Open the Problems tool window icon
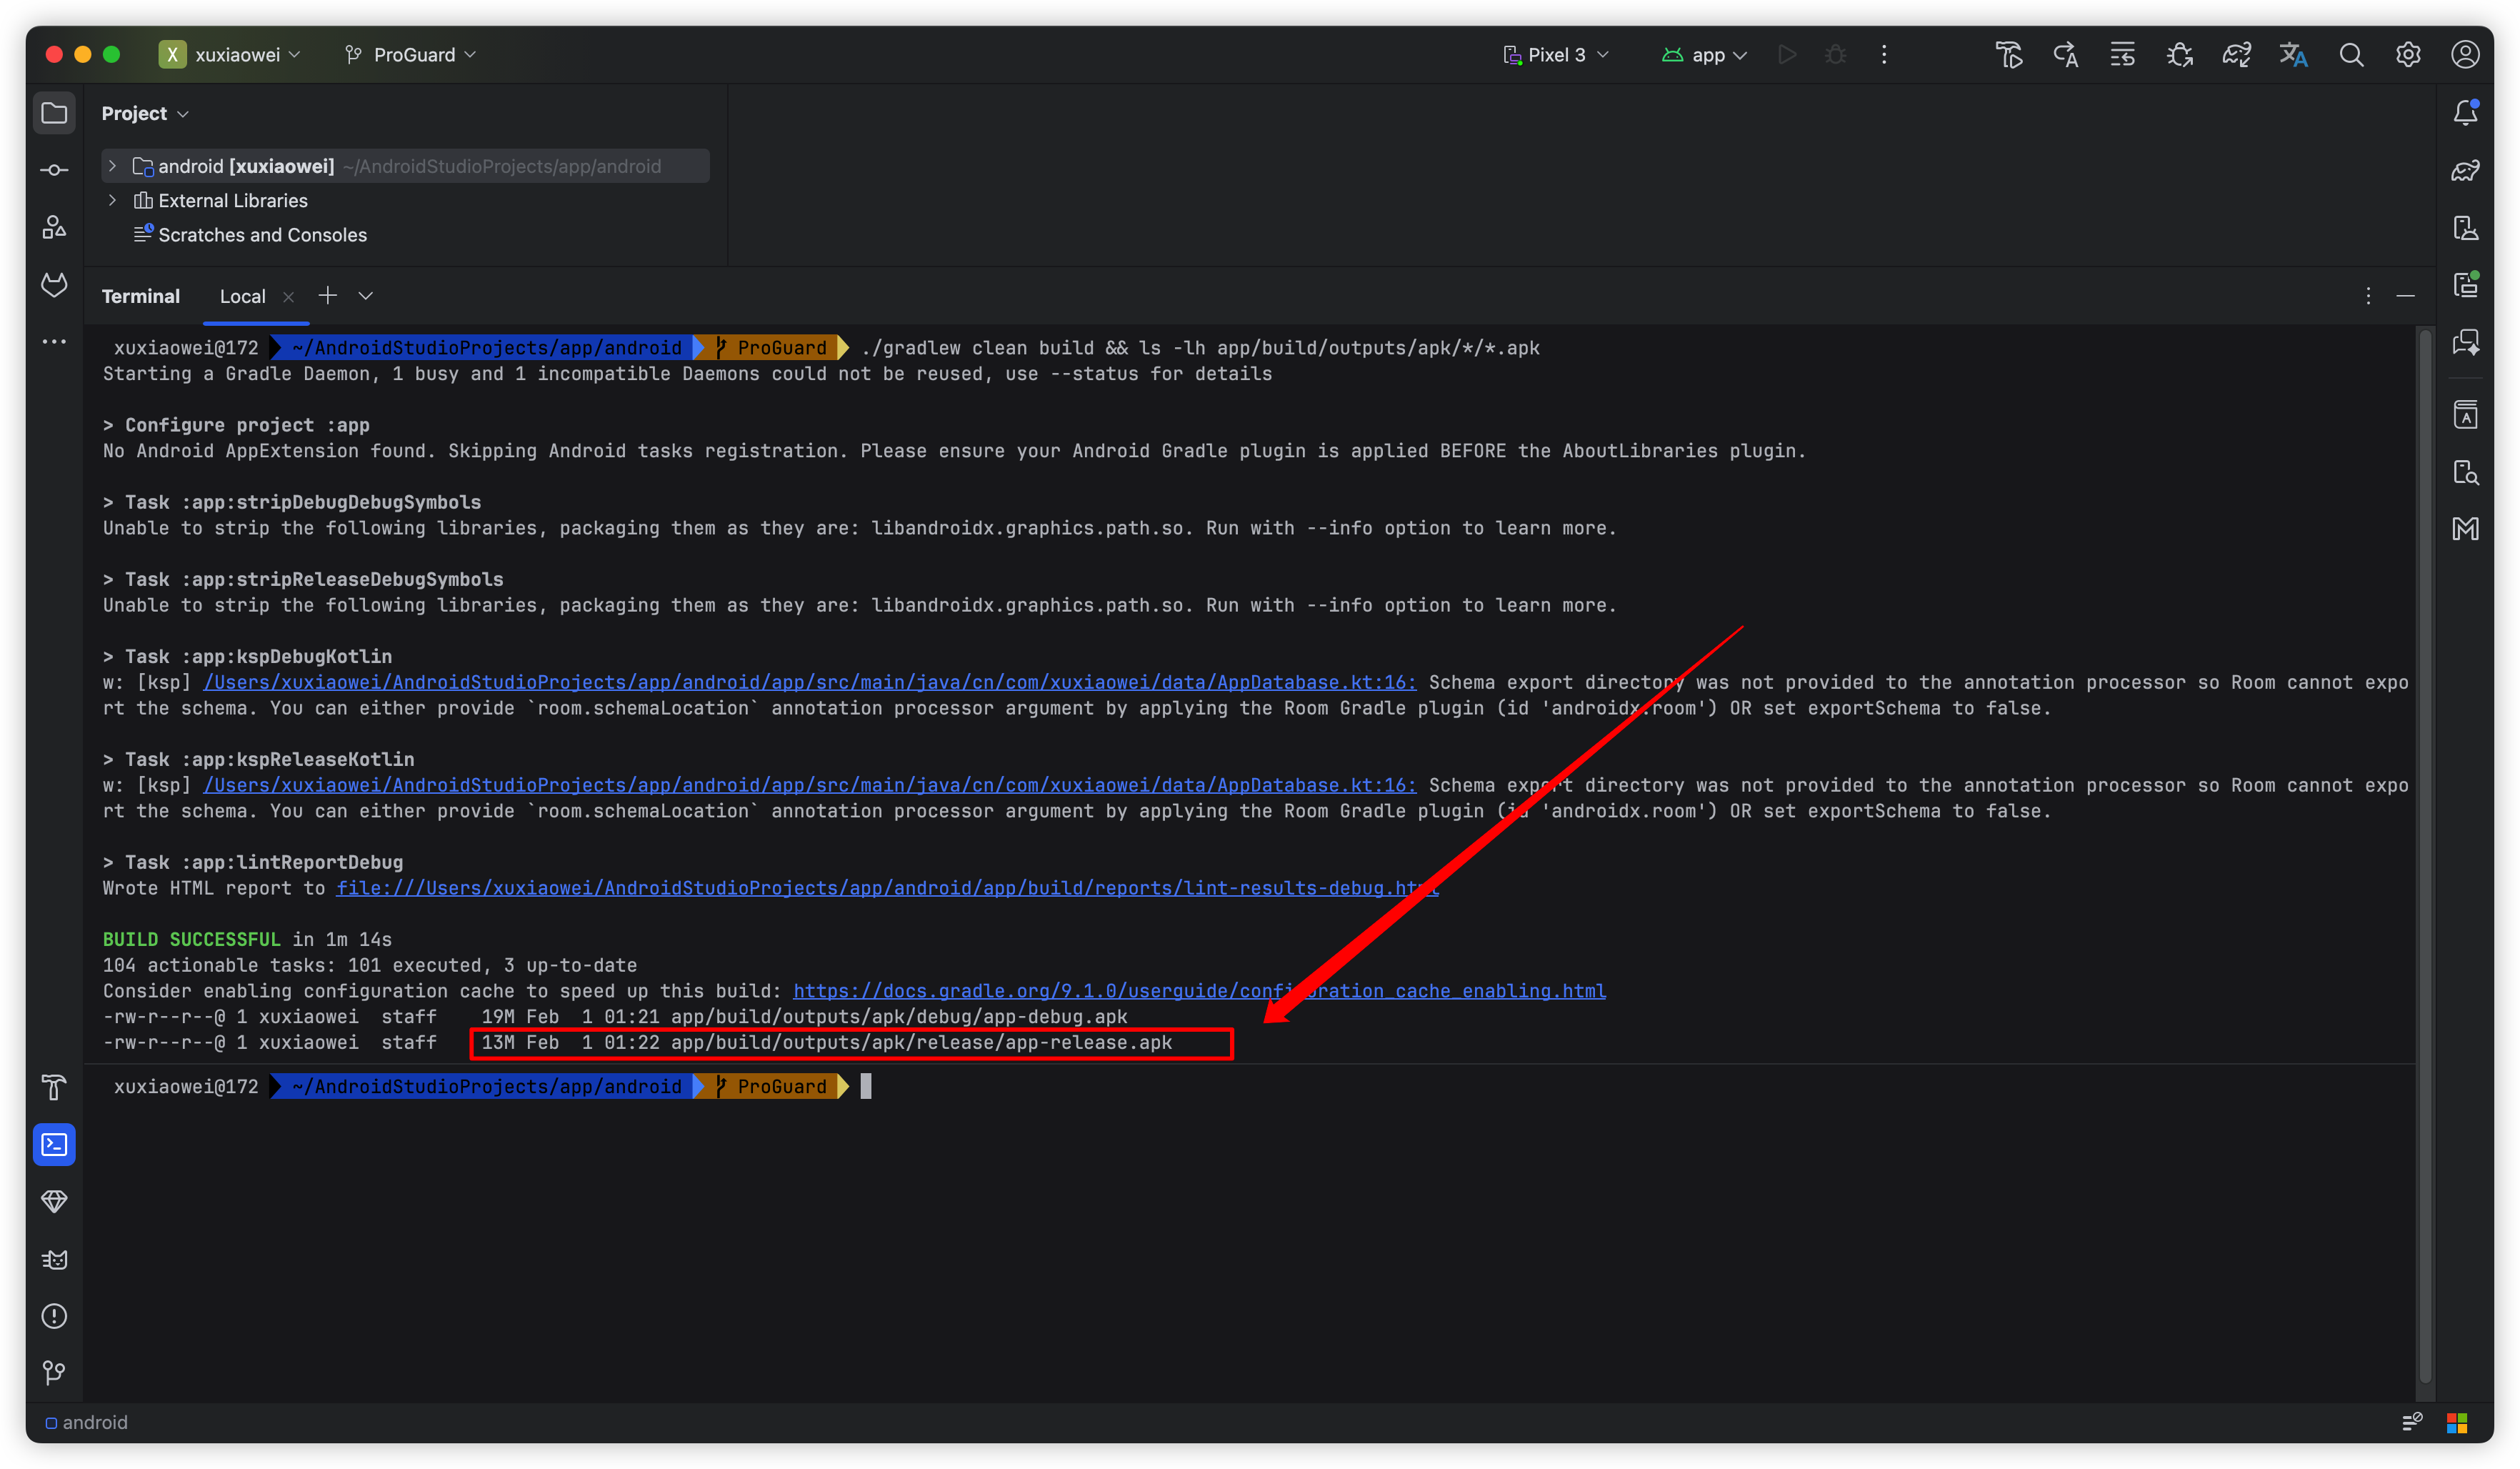The height and width of the screenshot is (1469, 2520). [54, 1316]
